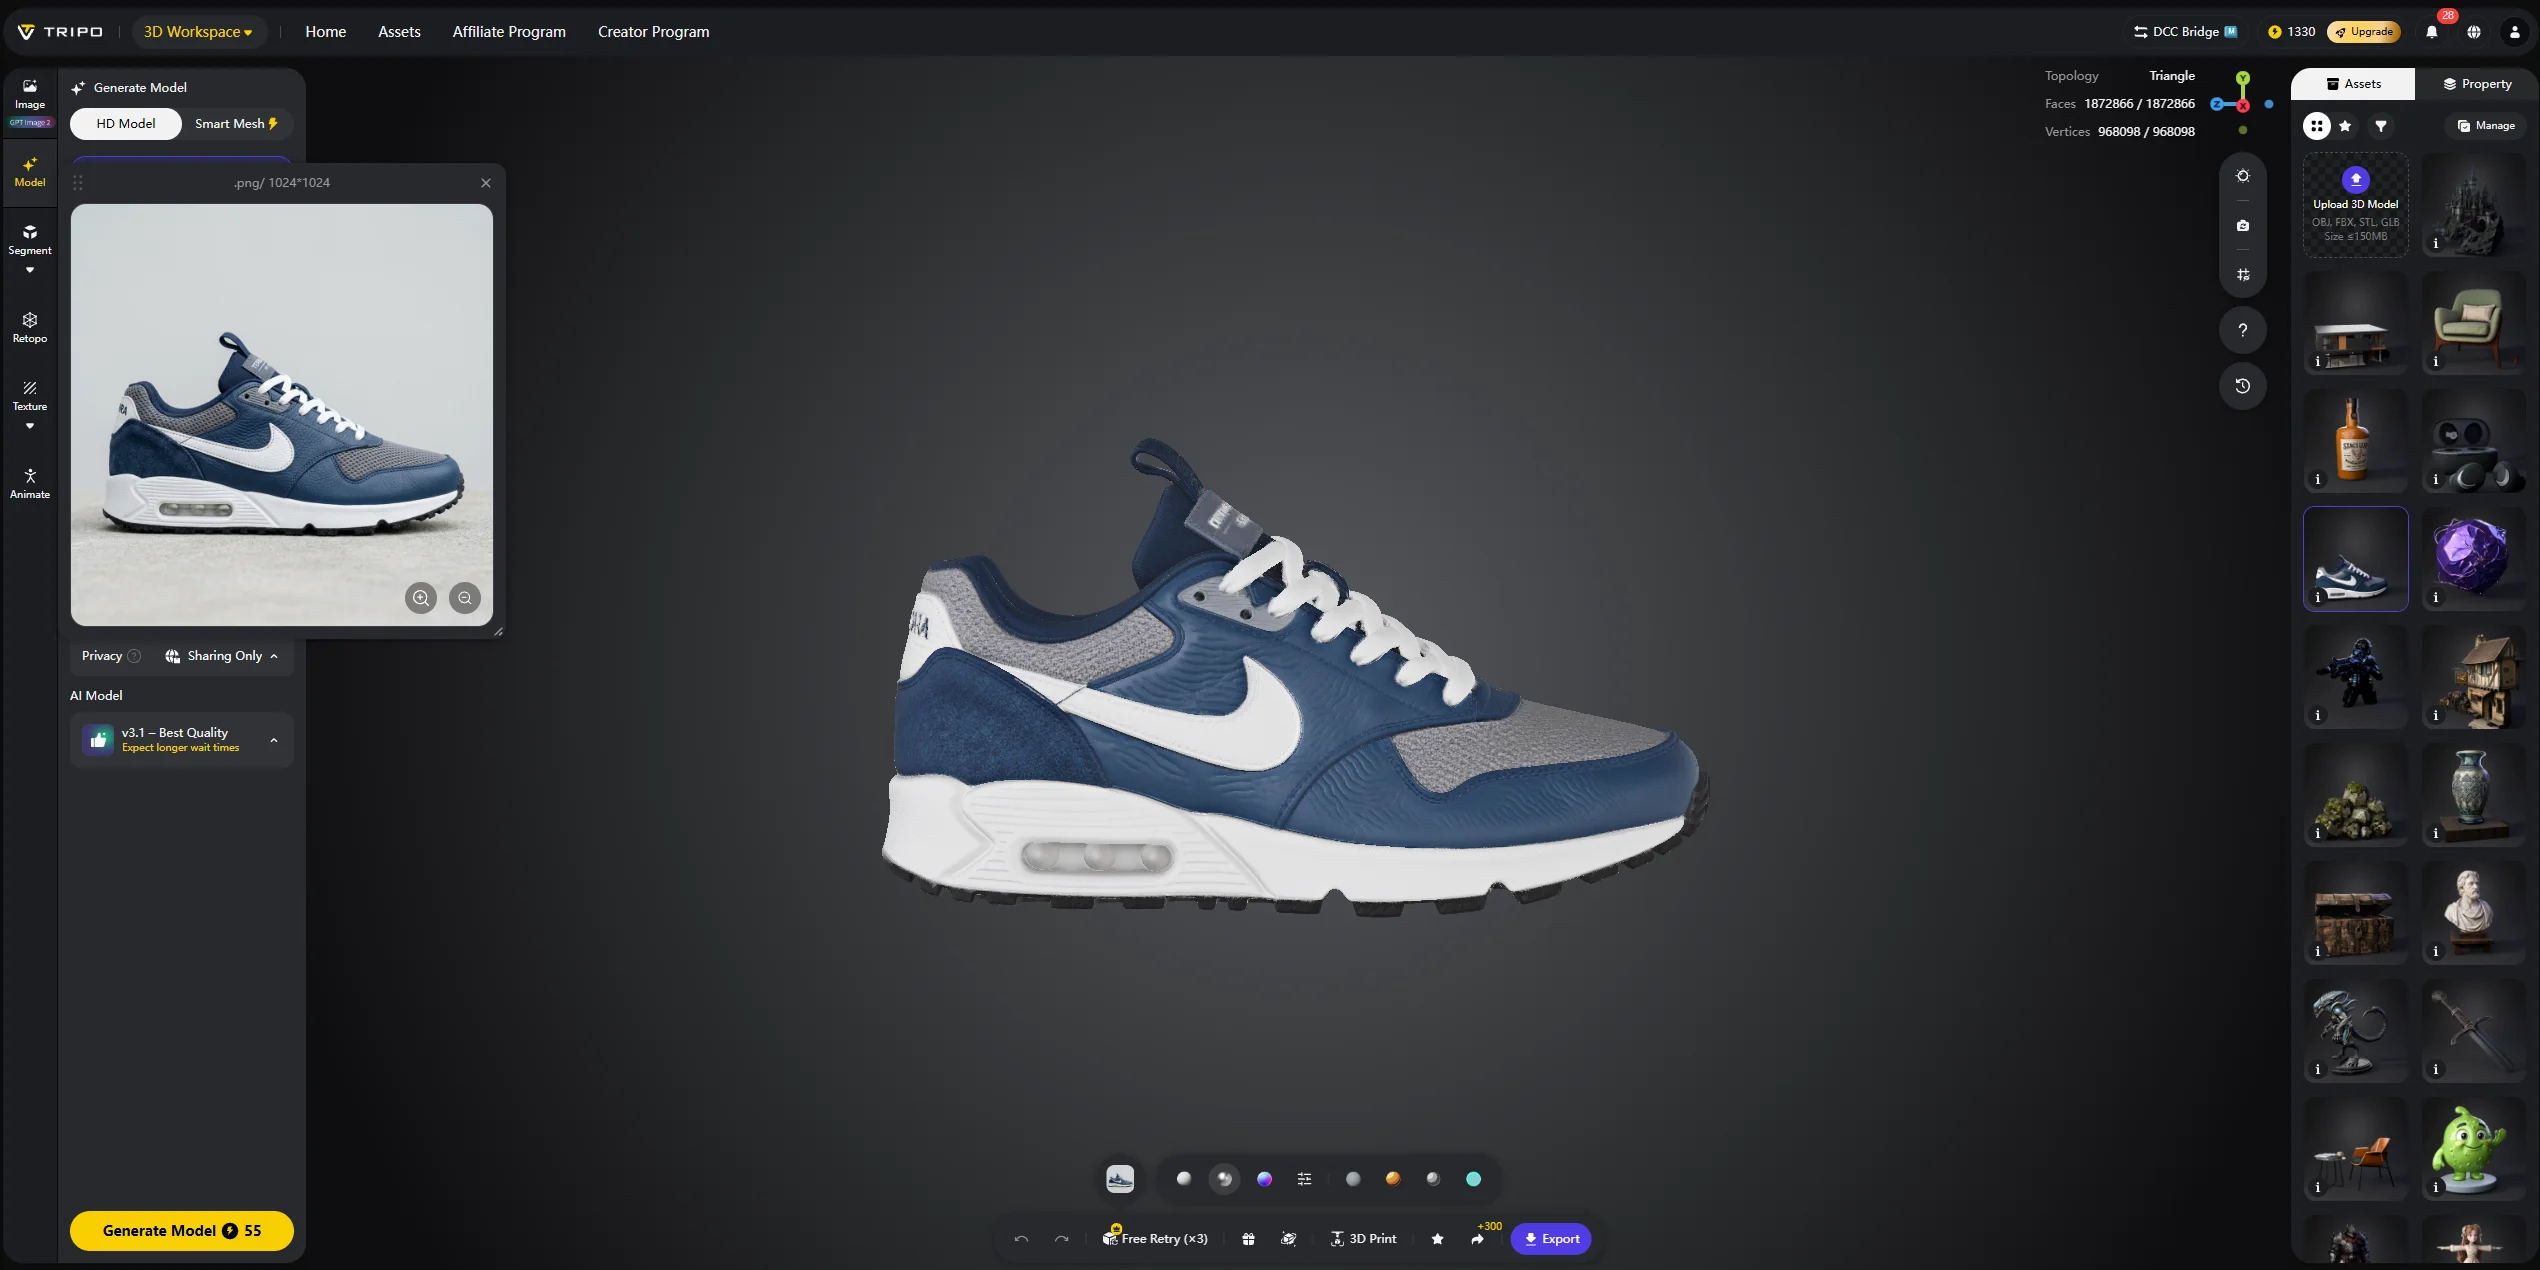Click the Upload 3D Model box
This screenshot has width=2540, height=1270.
click(2355, 205)
